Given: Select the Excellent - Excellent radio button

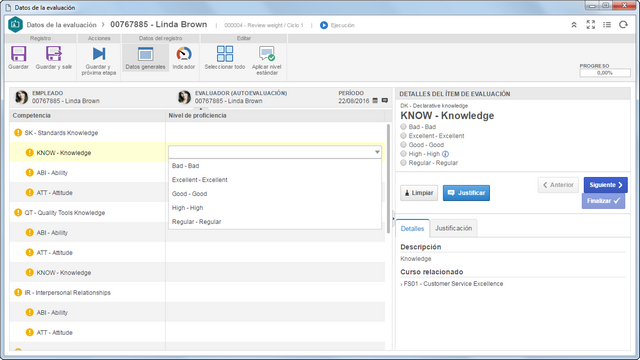Looking at the screenshot, I should point(403,136).
